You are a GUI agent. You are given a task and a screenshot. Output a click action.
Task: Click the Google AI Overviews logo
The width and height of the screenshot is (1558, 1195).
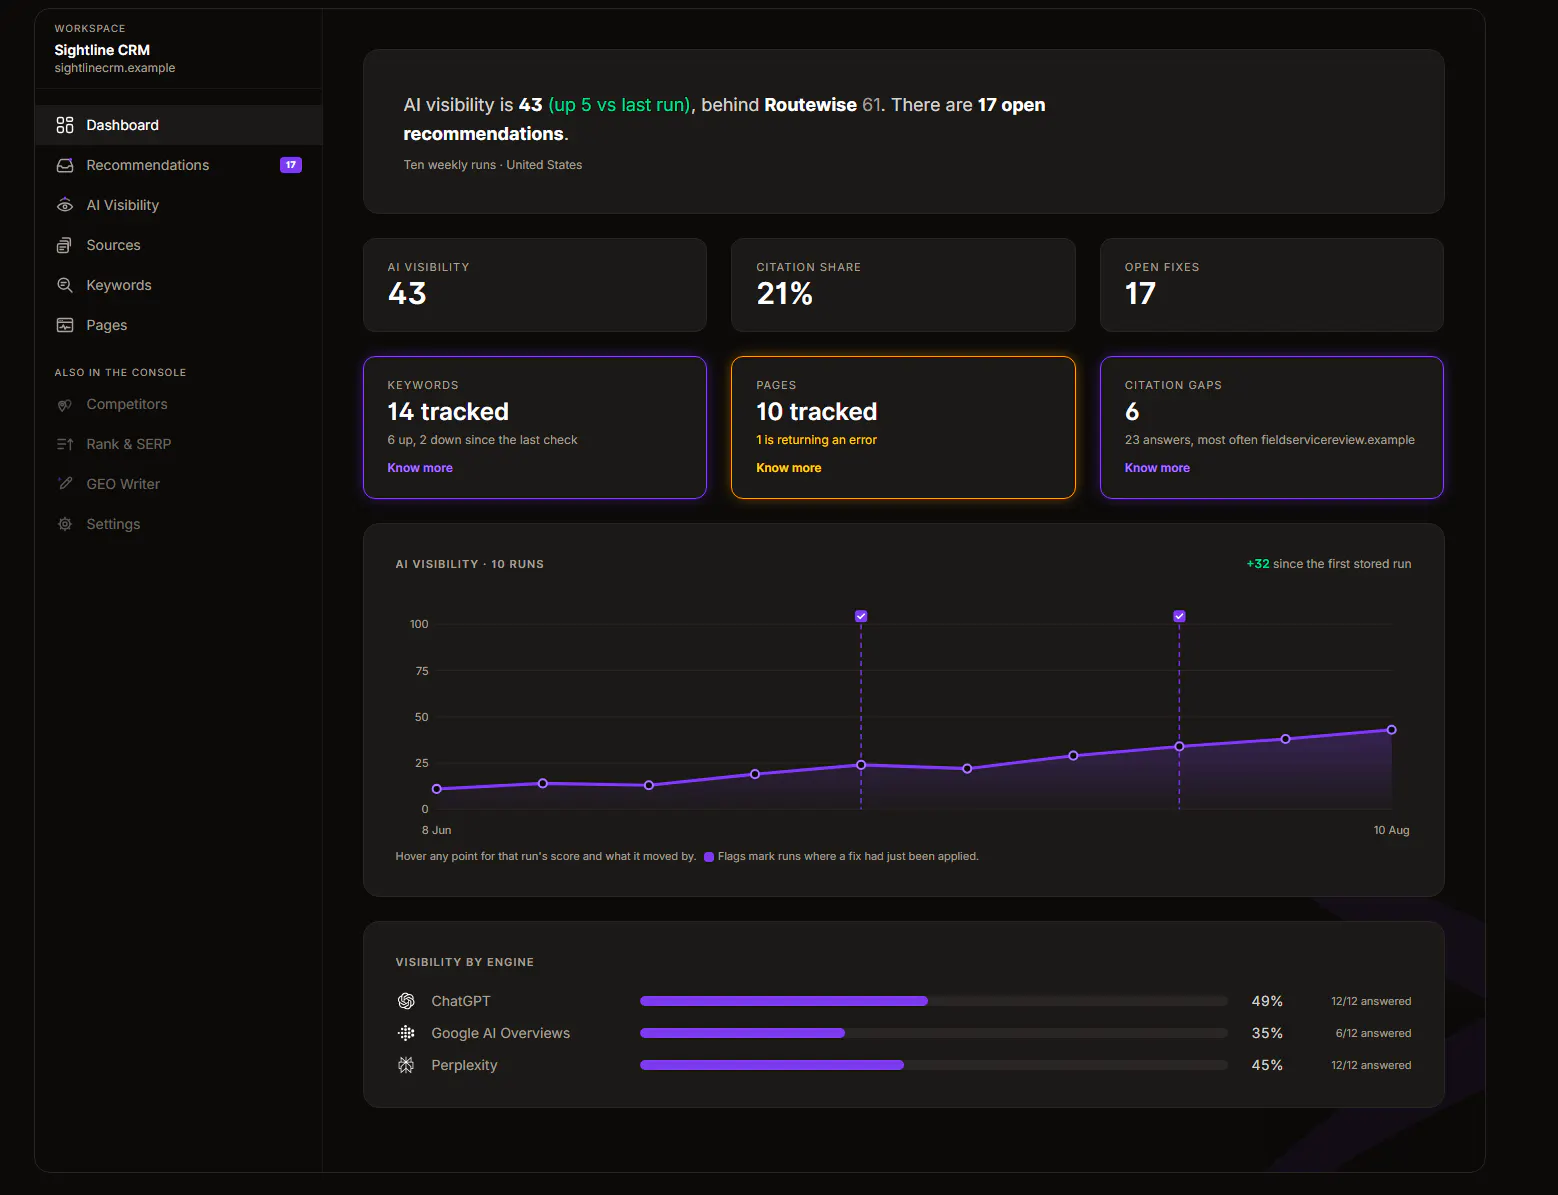point(406,1033)
